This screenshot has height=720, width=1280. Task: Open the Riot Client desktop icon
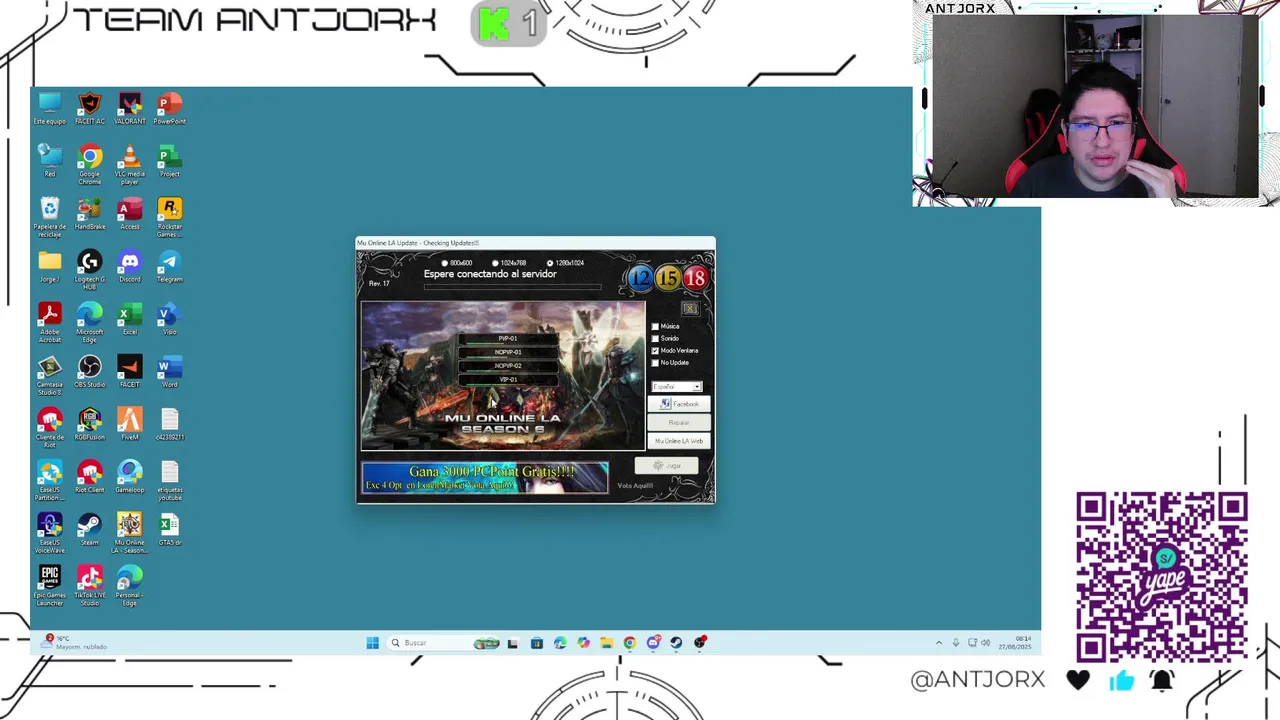(90, 477)
